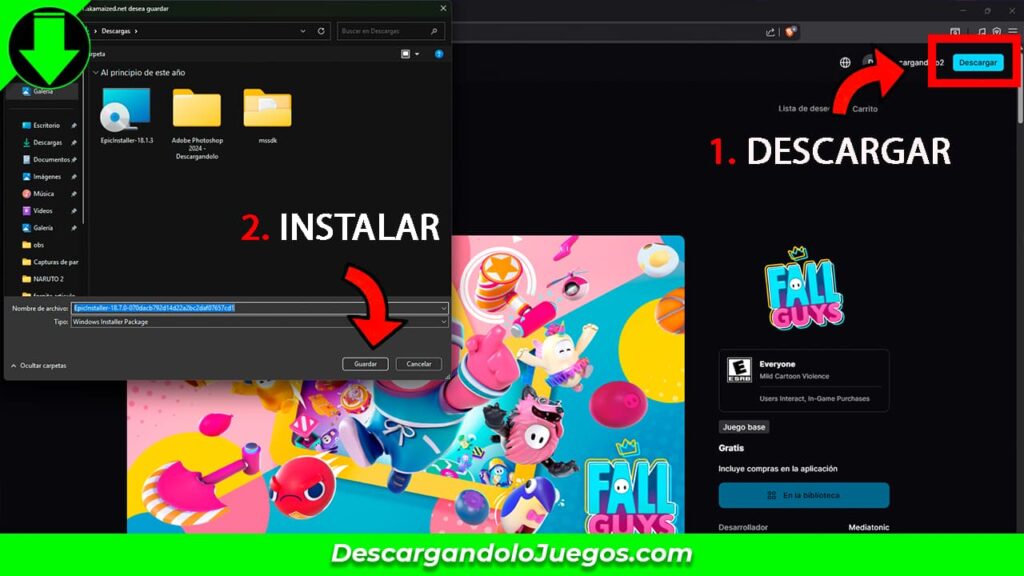
Task: Click the browser extension shield icon
Action: (790, 30)
